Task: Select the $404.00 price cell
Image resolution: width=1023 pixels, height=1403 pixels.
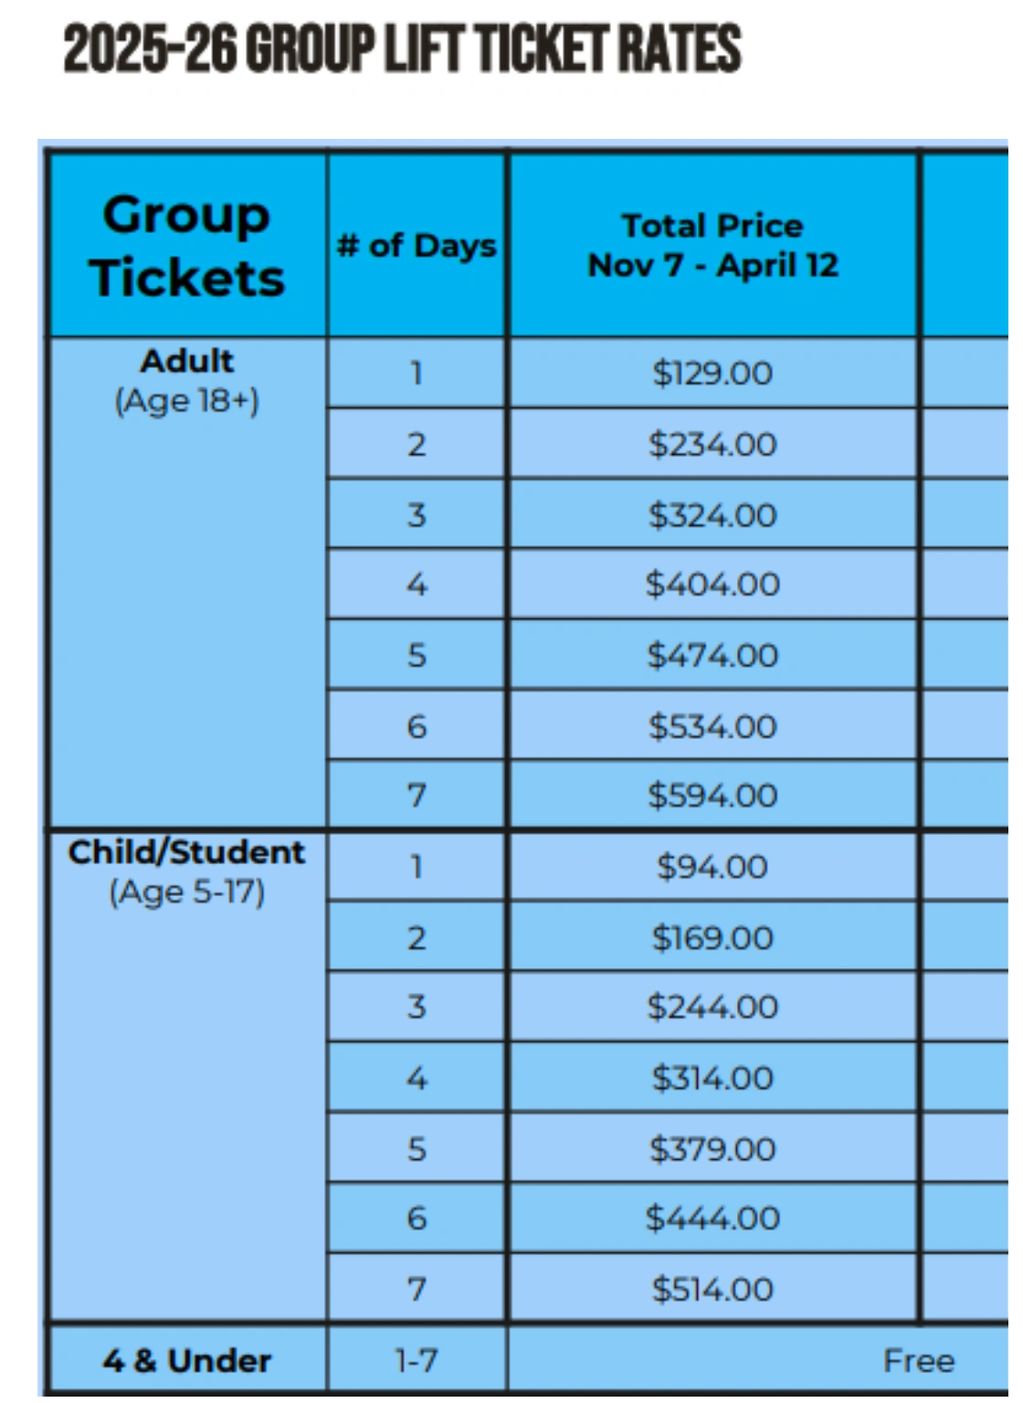Action: [712, 585]
